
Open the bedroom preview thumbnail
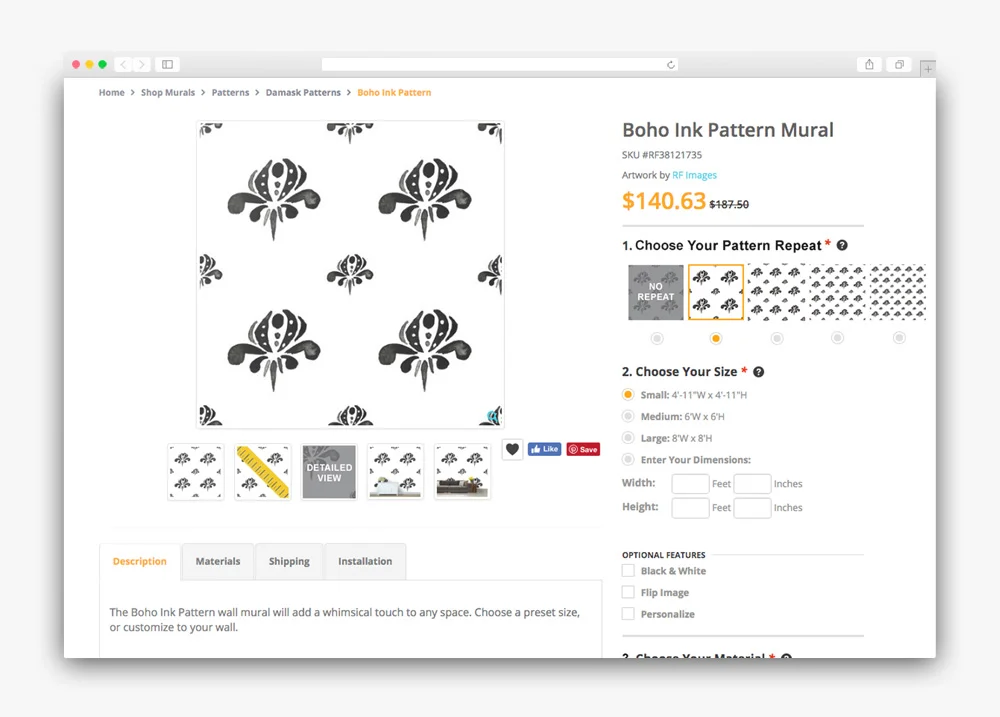pyautogui.click(x=395, y=471)
